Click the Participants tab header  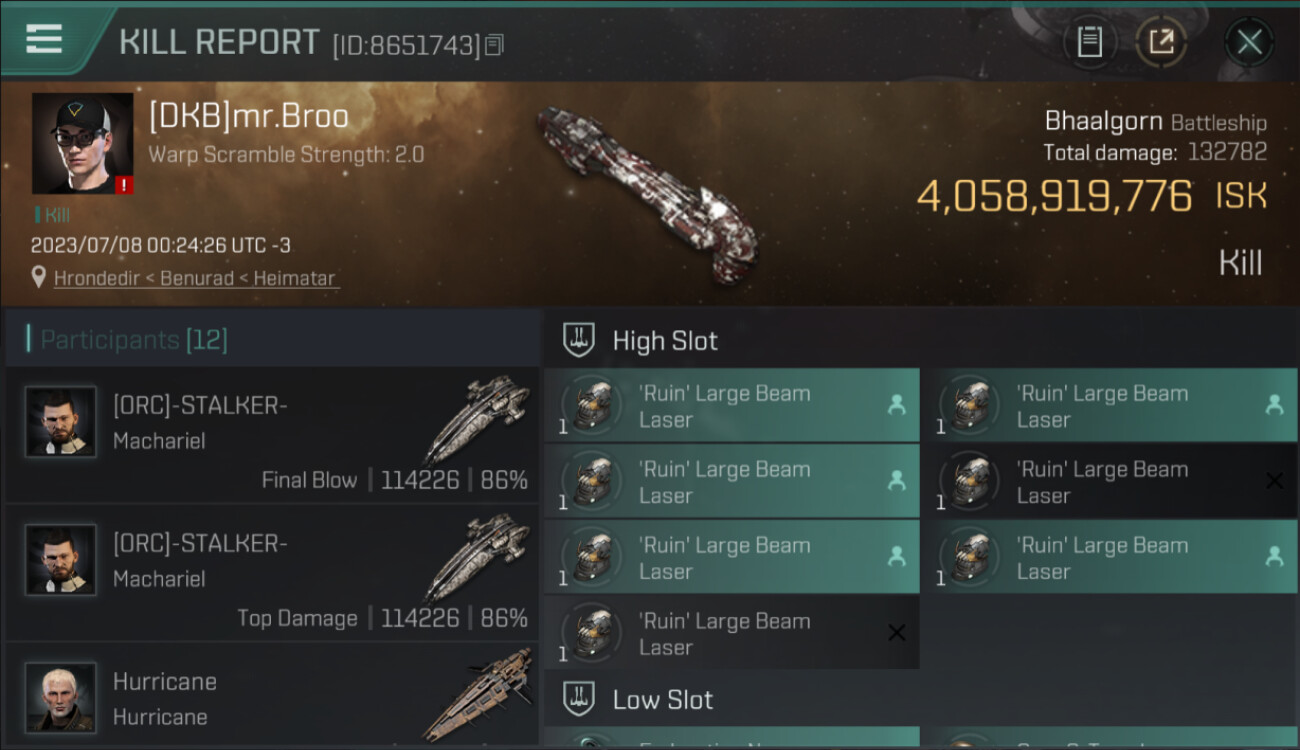tap(133, 340)
